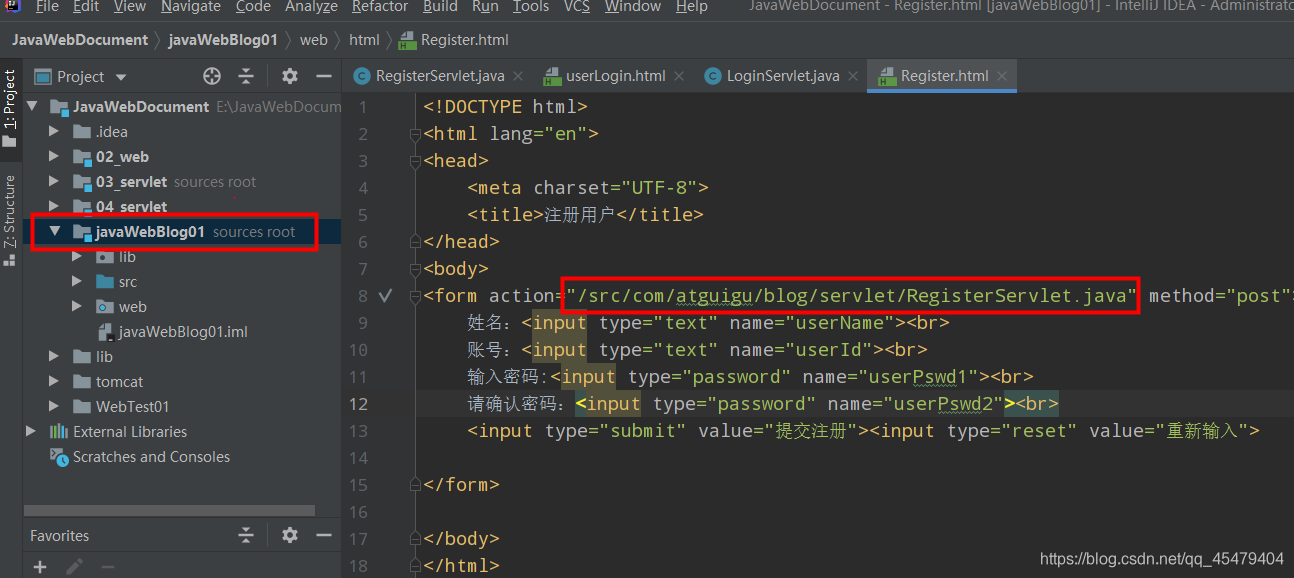Open Favorites panel settings gear

click(x=290, y=535)
